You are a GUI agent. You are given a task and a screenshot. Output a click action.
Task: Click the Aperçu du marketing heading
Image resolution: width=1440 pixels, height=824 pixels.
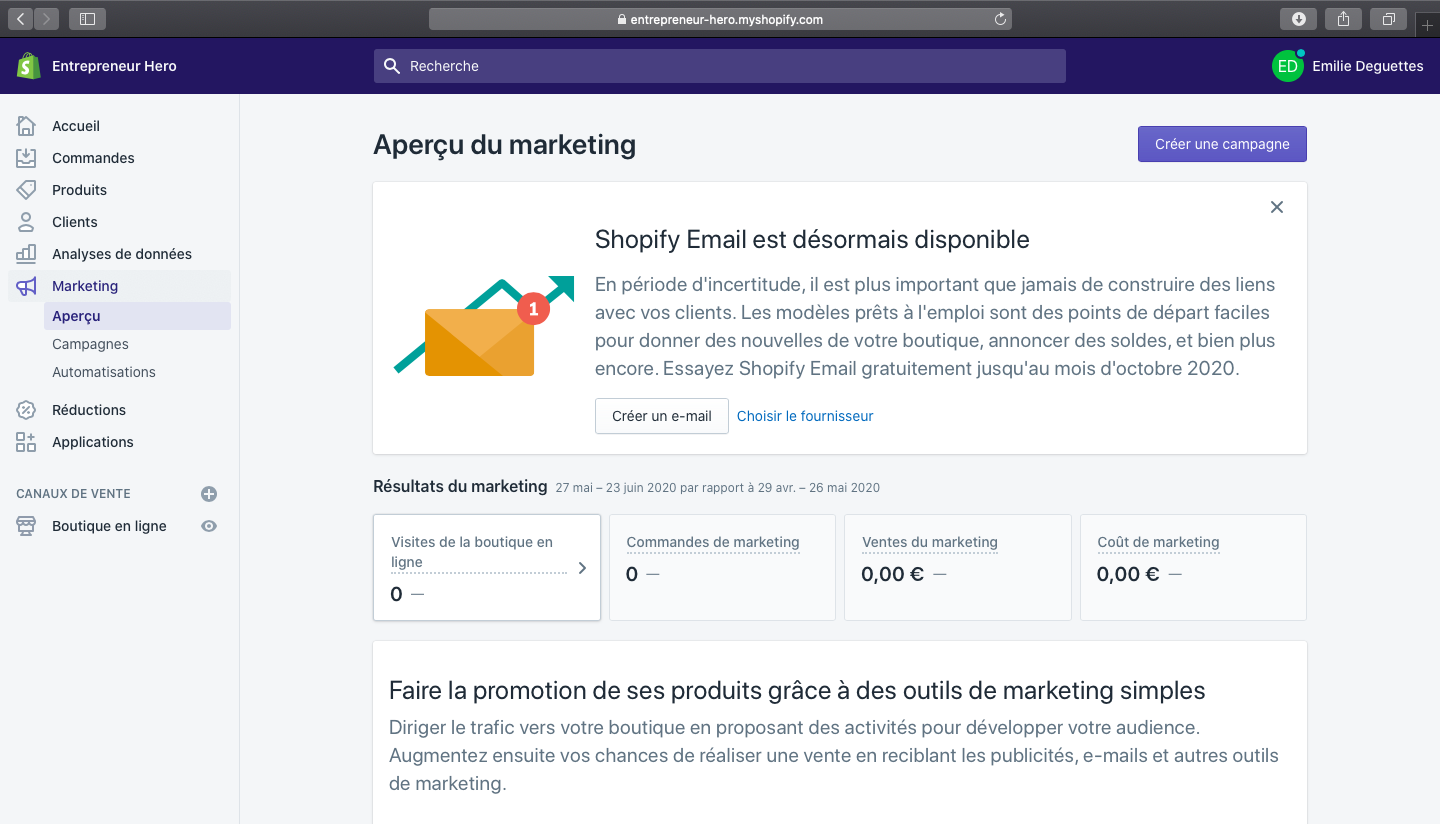coord(504,145)
